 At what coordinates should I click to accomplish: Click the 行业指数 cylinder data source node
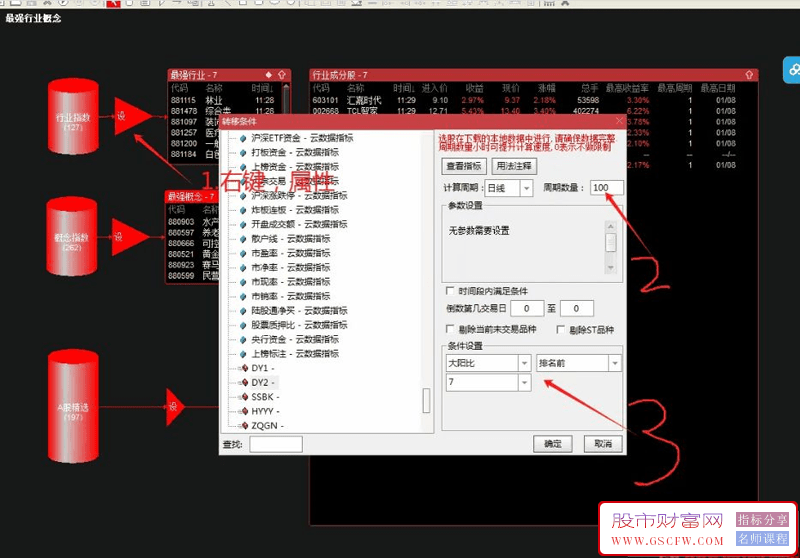(73, 116)
